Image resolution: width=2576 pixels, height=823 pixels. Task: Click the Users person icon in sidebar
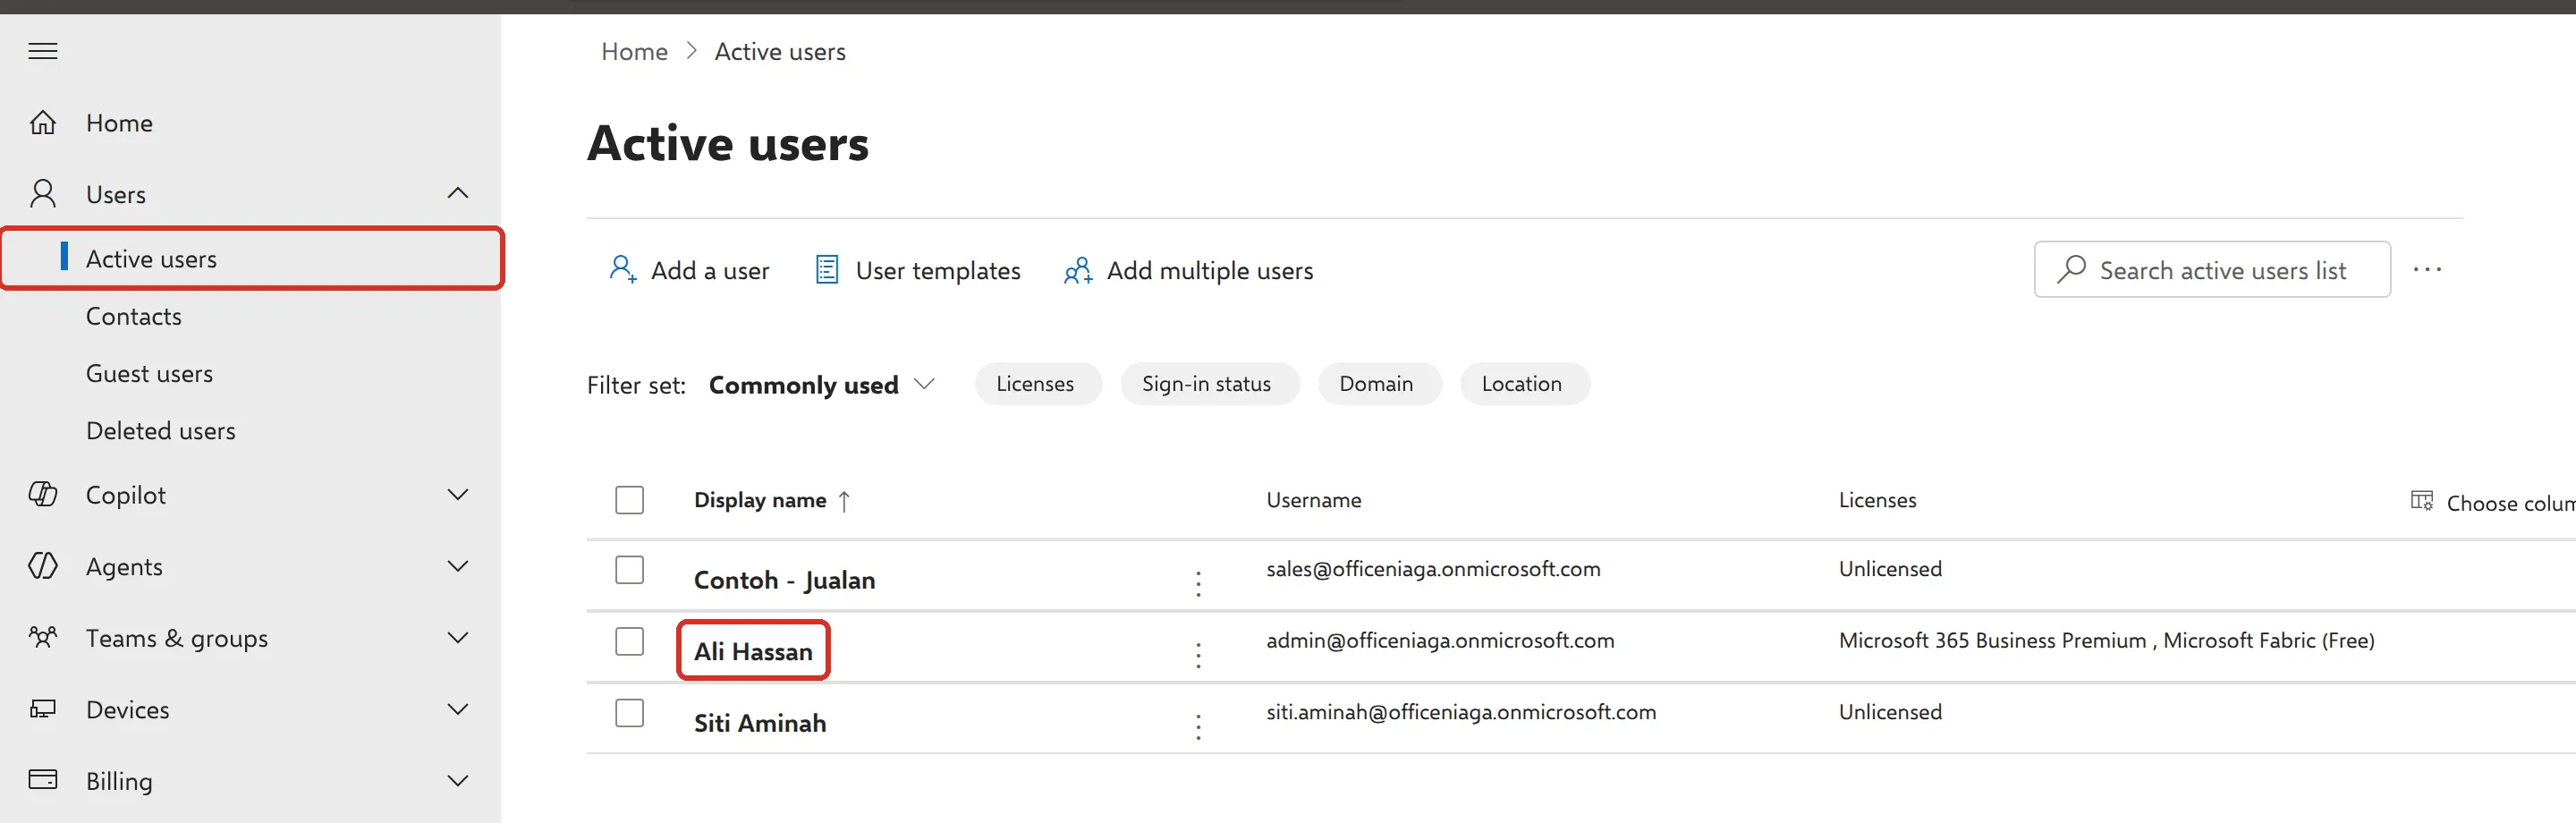click(x=42, y=194)
